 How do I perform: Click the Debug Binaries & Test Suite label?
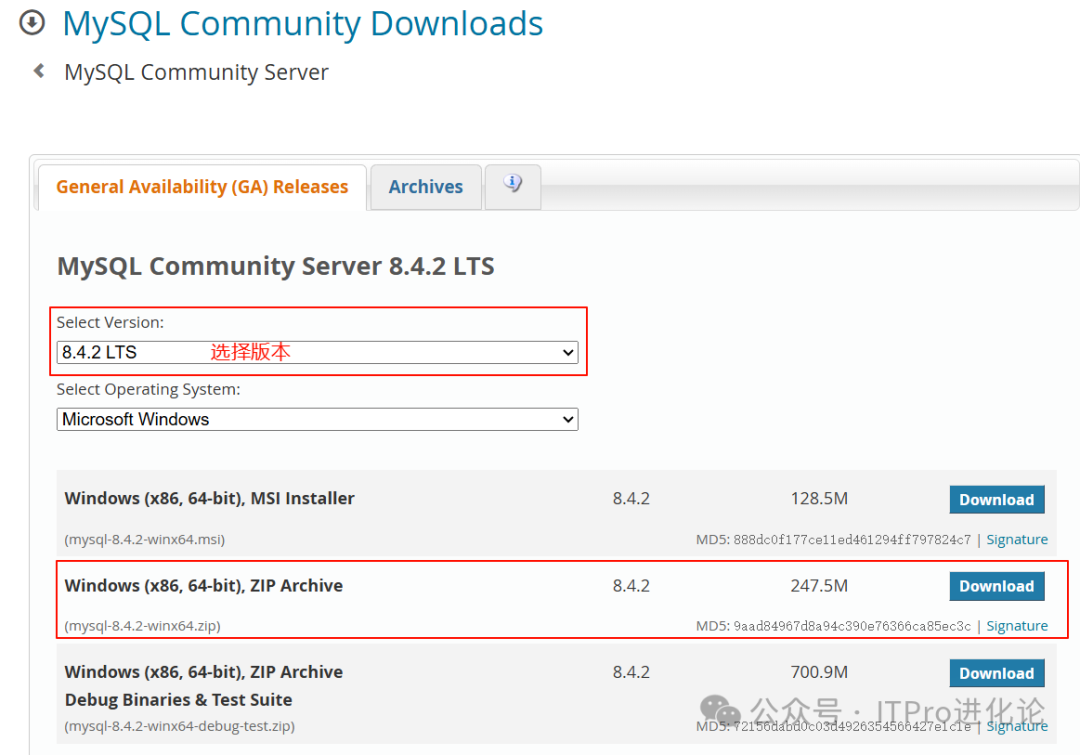click(178, 700)
